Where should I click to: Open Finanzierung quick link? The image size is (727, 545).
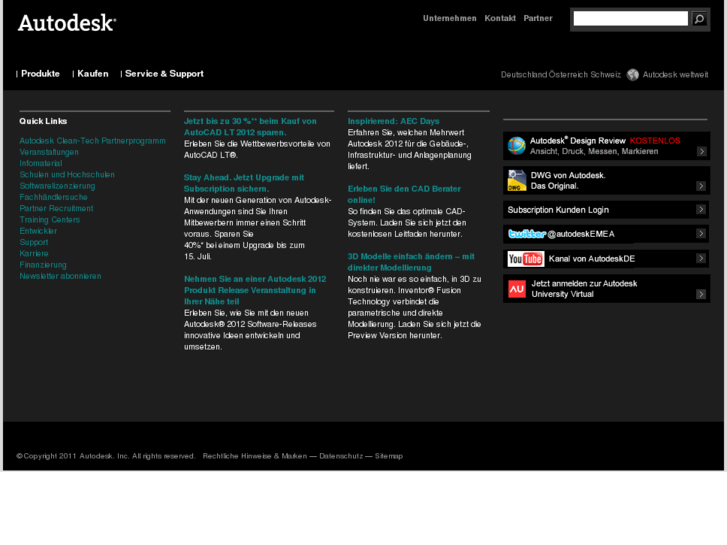point(43,265)
